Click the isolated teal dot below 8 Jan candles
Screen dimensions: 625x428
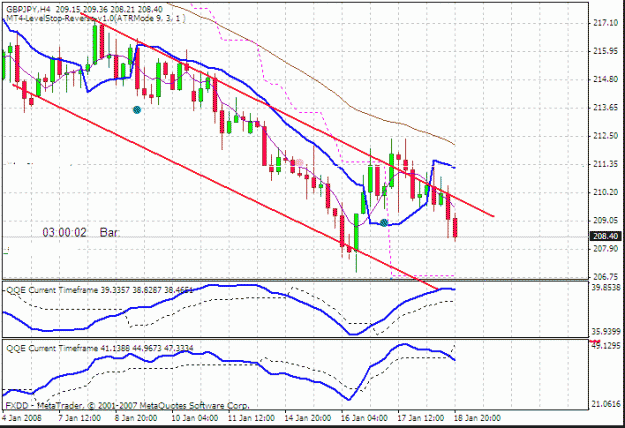coord(137,110)
